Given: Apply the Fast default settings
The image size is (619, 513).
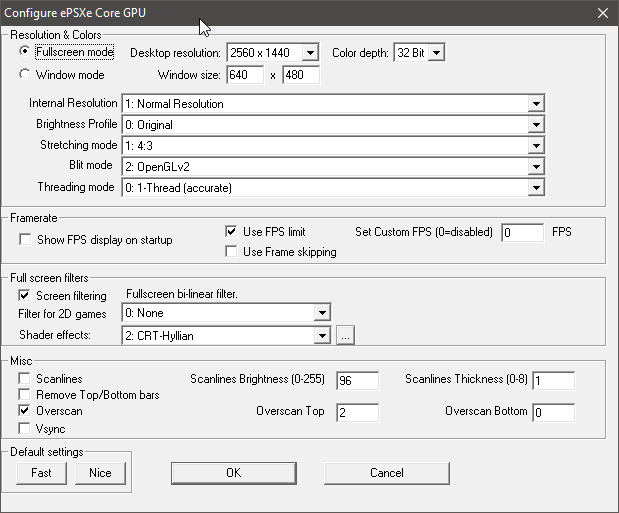Looking at the screenshot, I should pos(41,473).
